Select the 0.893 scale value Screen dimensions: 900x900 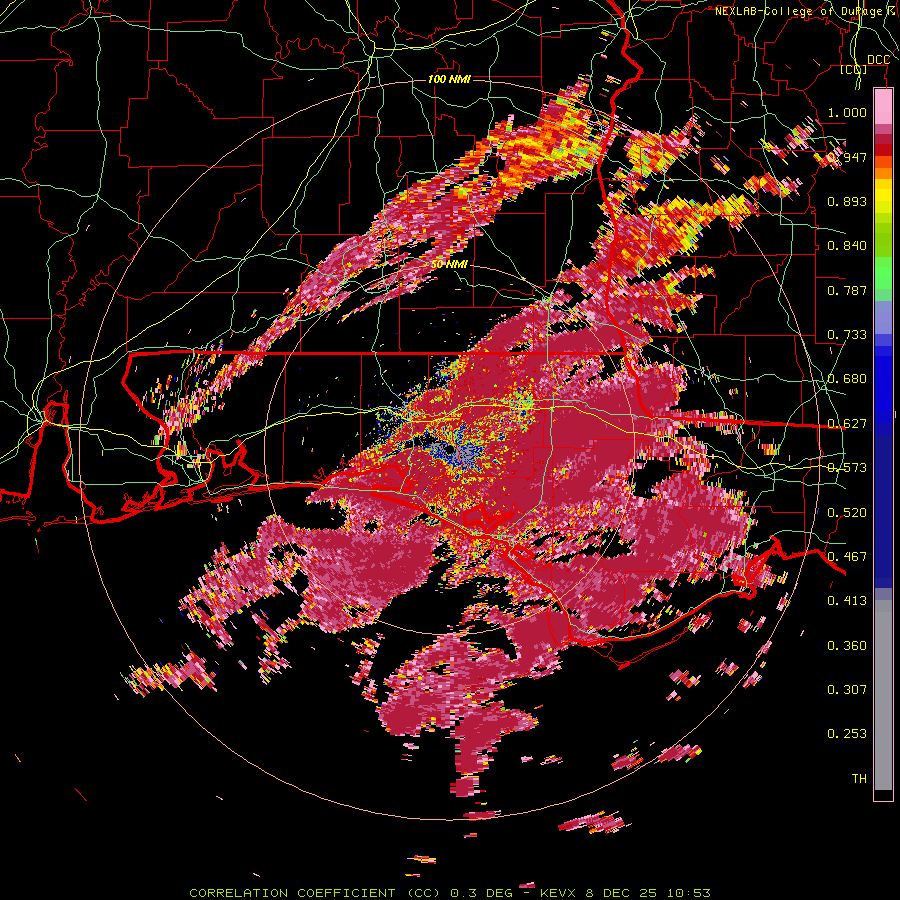847,201
